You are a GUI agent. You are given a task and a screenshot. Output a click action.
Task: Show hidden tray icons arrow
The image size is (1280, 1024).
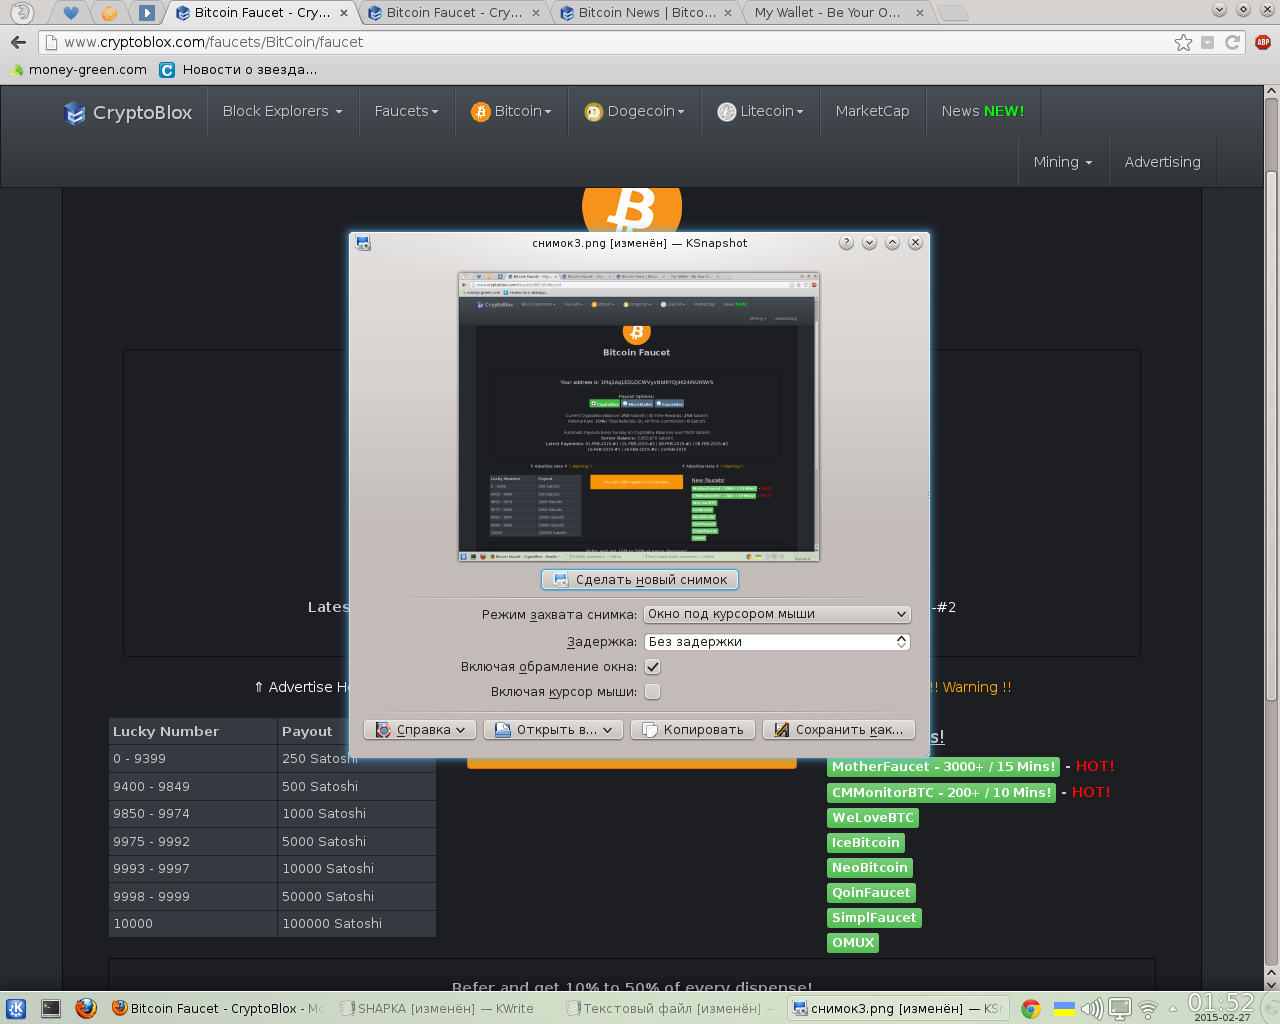[x=1173, y=1009]
